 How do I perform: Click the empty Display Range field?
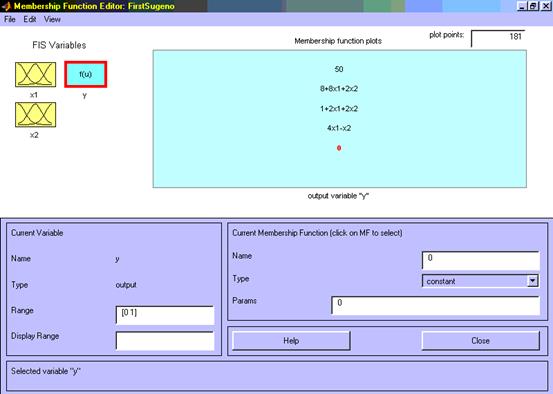coord(165,341)
